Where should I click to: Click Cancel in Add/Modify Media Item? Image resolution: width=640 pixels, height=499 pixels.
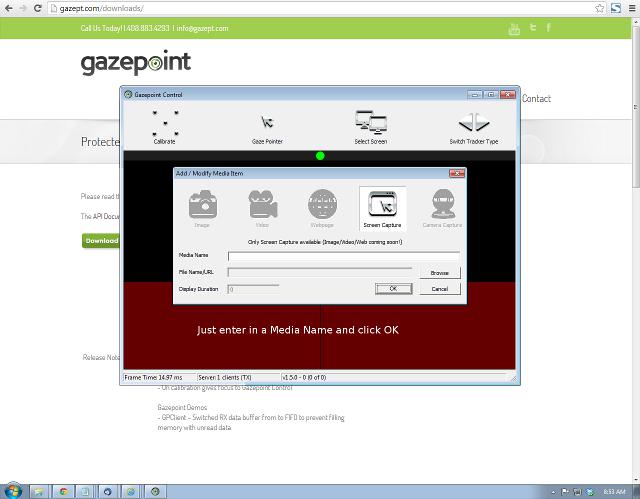(440, 288)
